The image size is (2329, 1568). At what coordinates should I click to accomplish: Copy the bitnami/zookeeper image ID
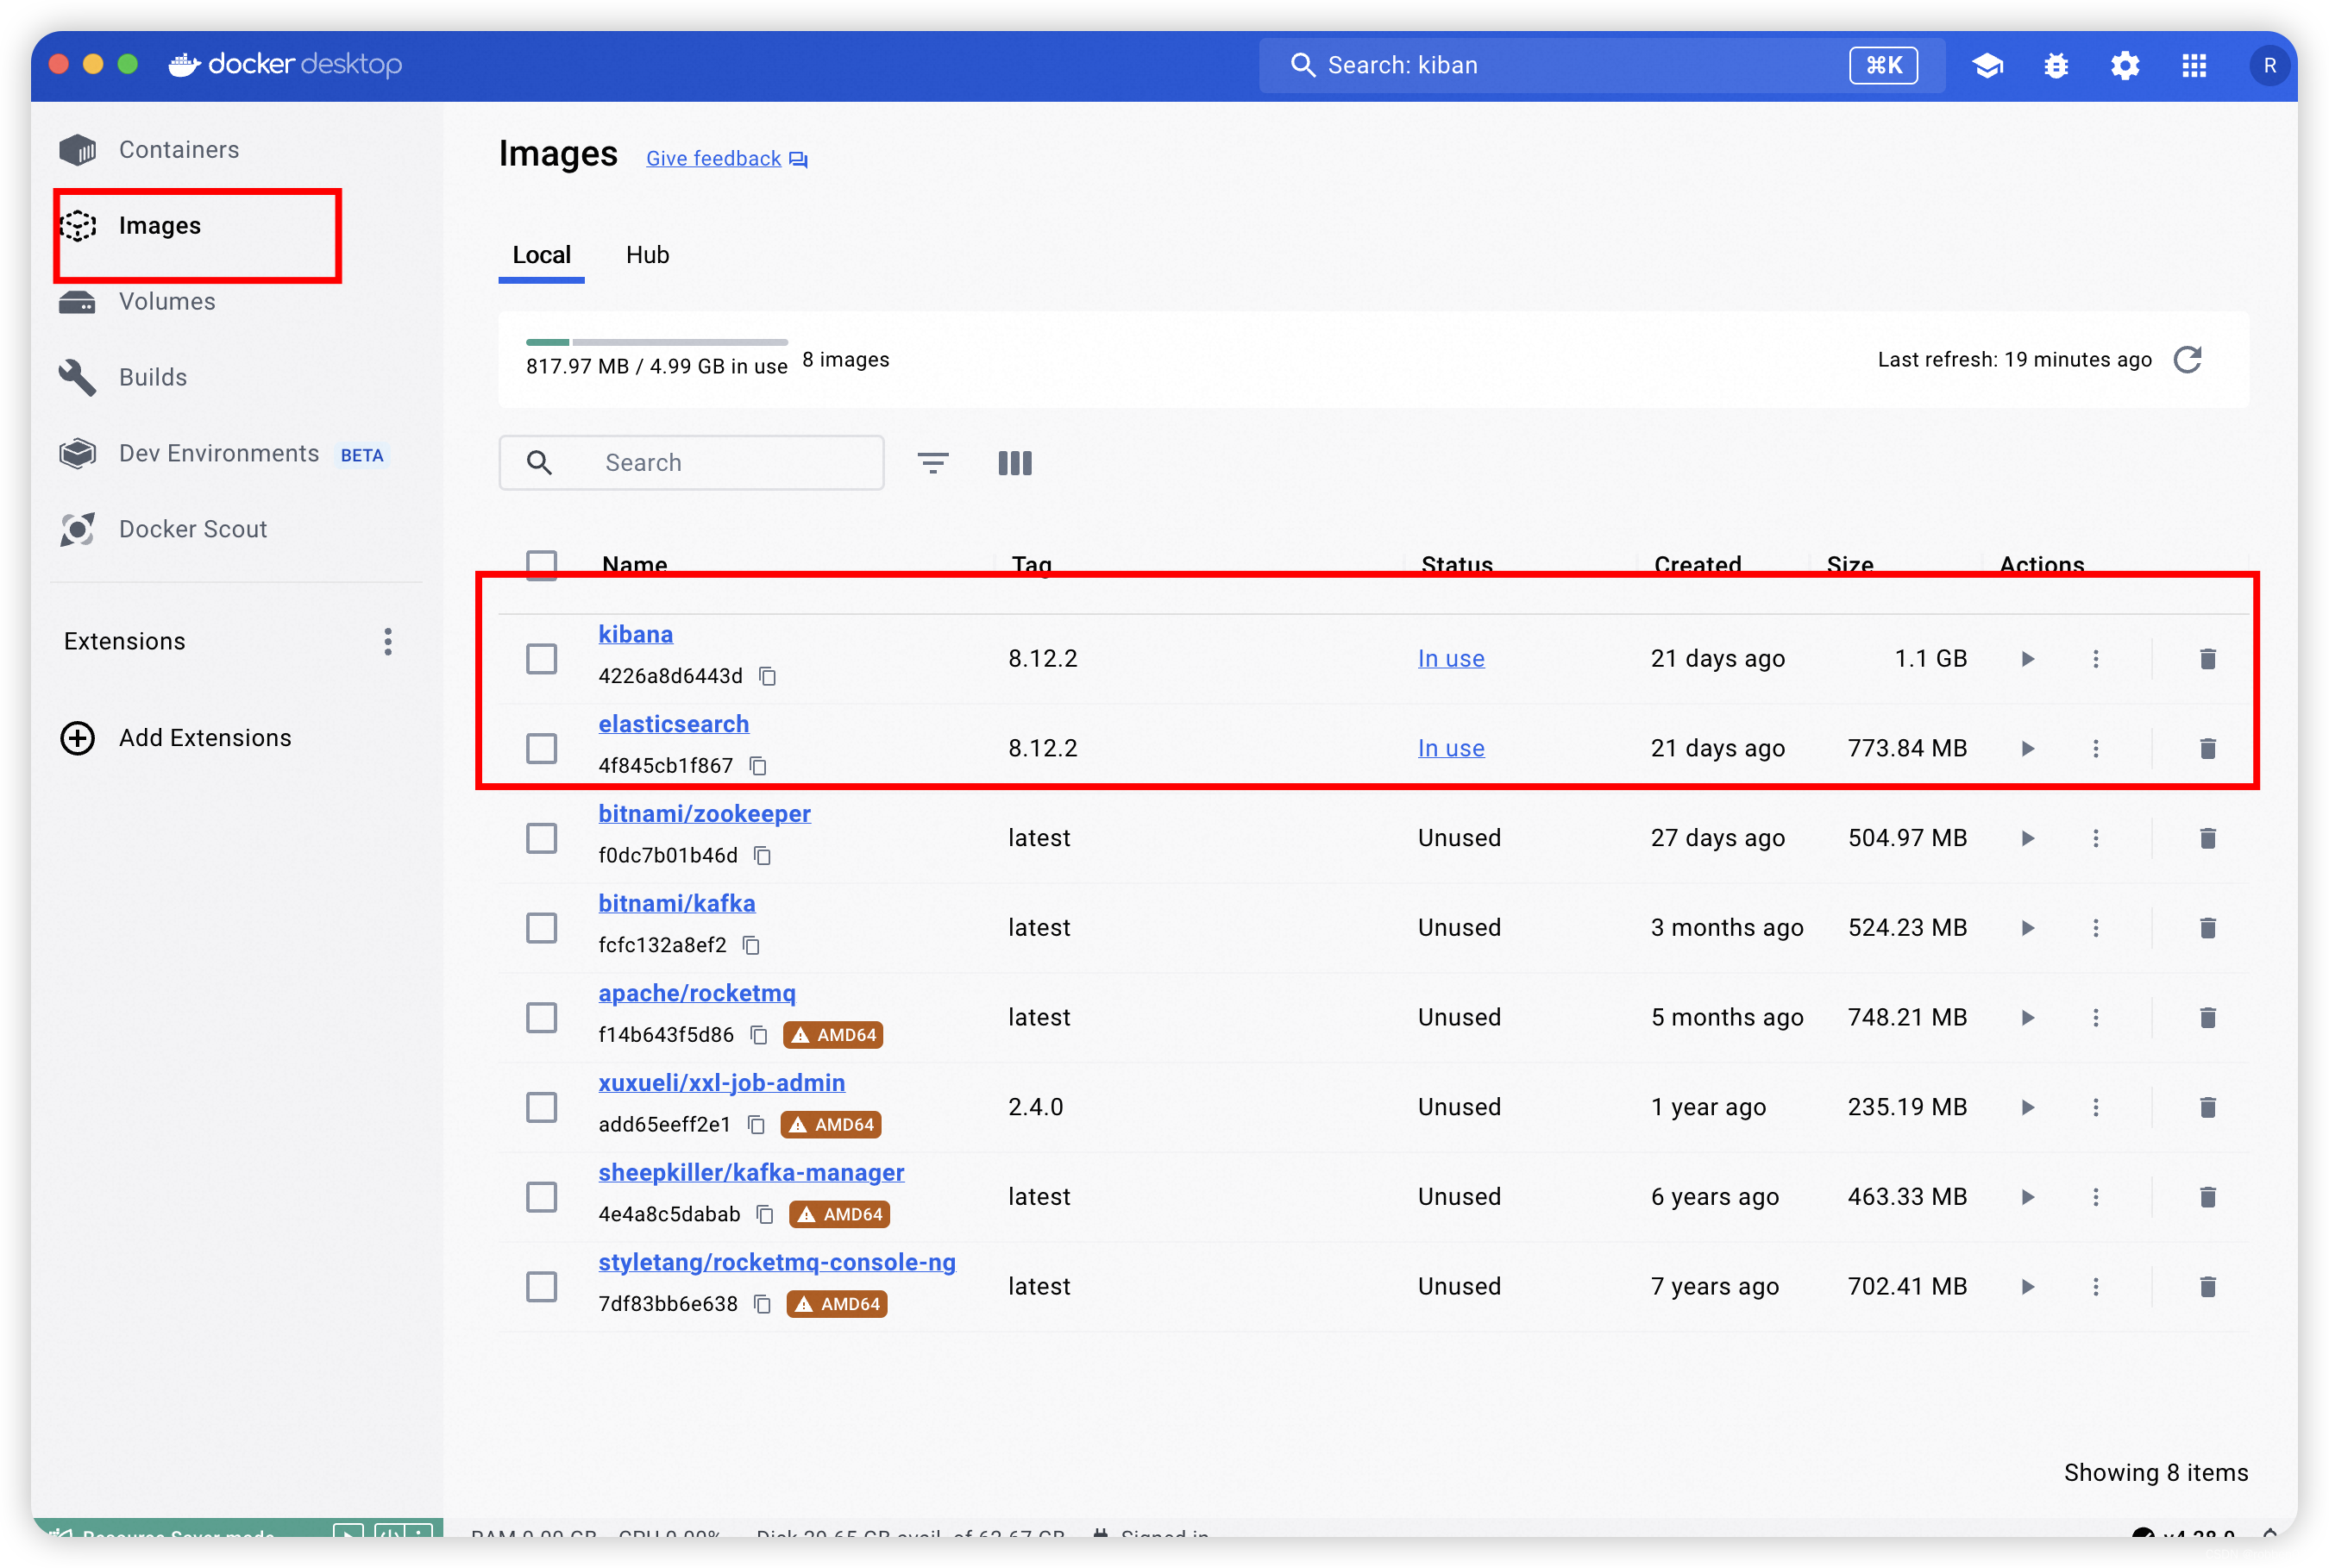[762, 856]
